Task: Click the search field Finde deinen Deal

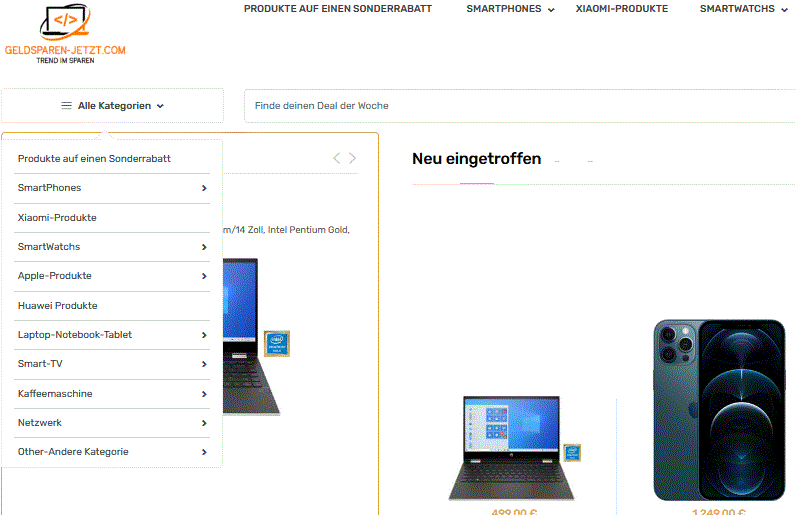Action: click(520, 106)
